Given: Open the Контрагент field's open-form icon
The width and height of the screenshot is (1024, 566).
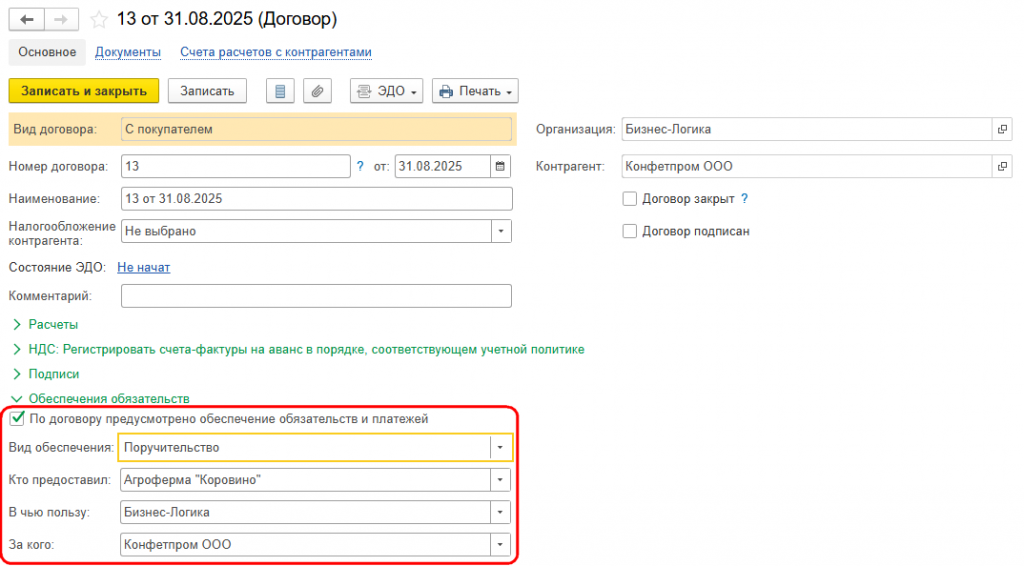Looking at the screenshot, I should [x=1002, y=166].
